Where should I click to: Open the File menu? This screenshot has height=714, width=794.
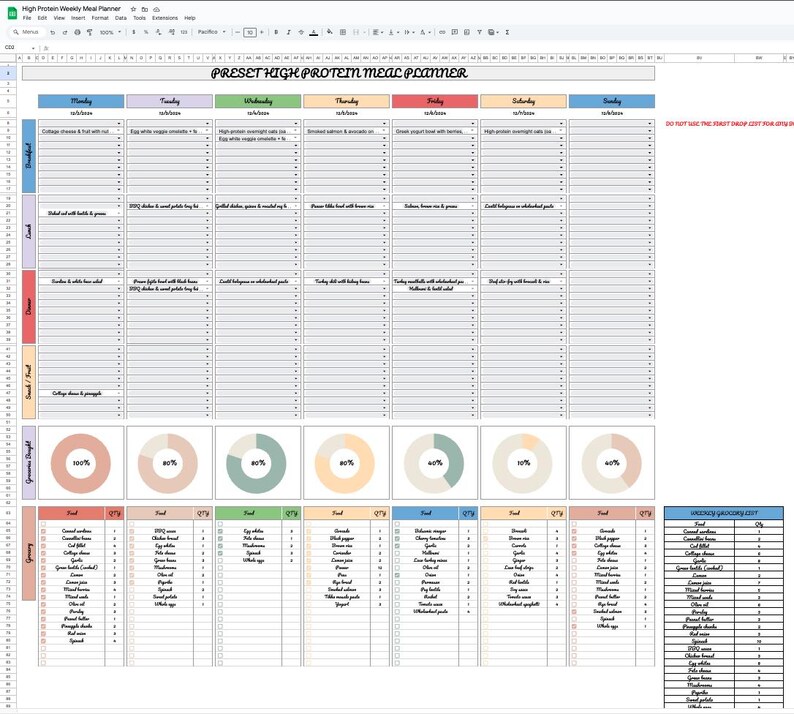(27, 18)
